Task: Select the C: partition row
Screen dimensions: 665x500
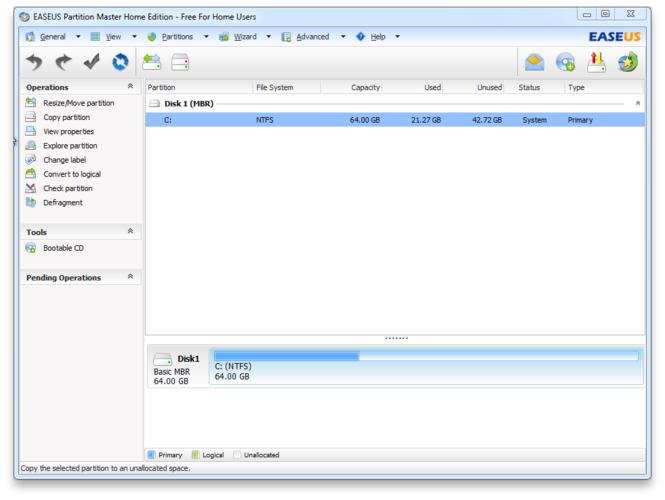Action: click(395, 120)
